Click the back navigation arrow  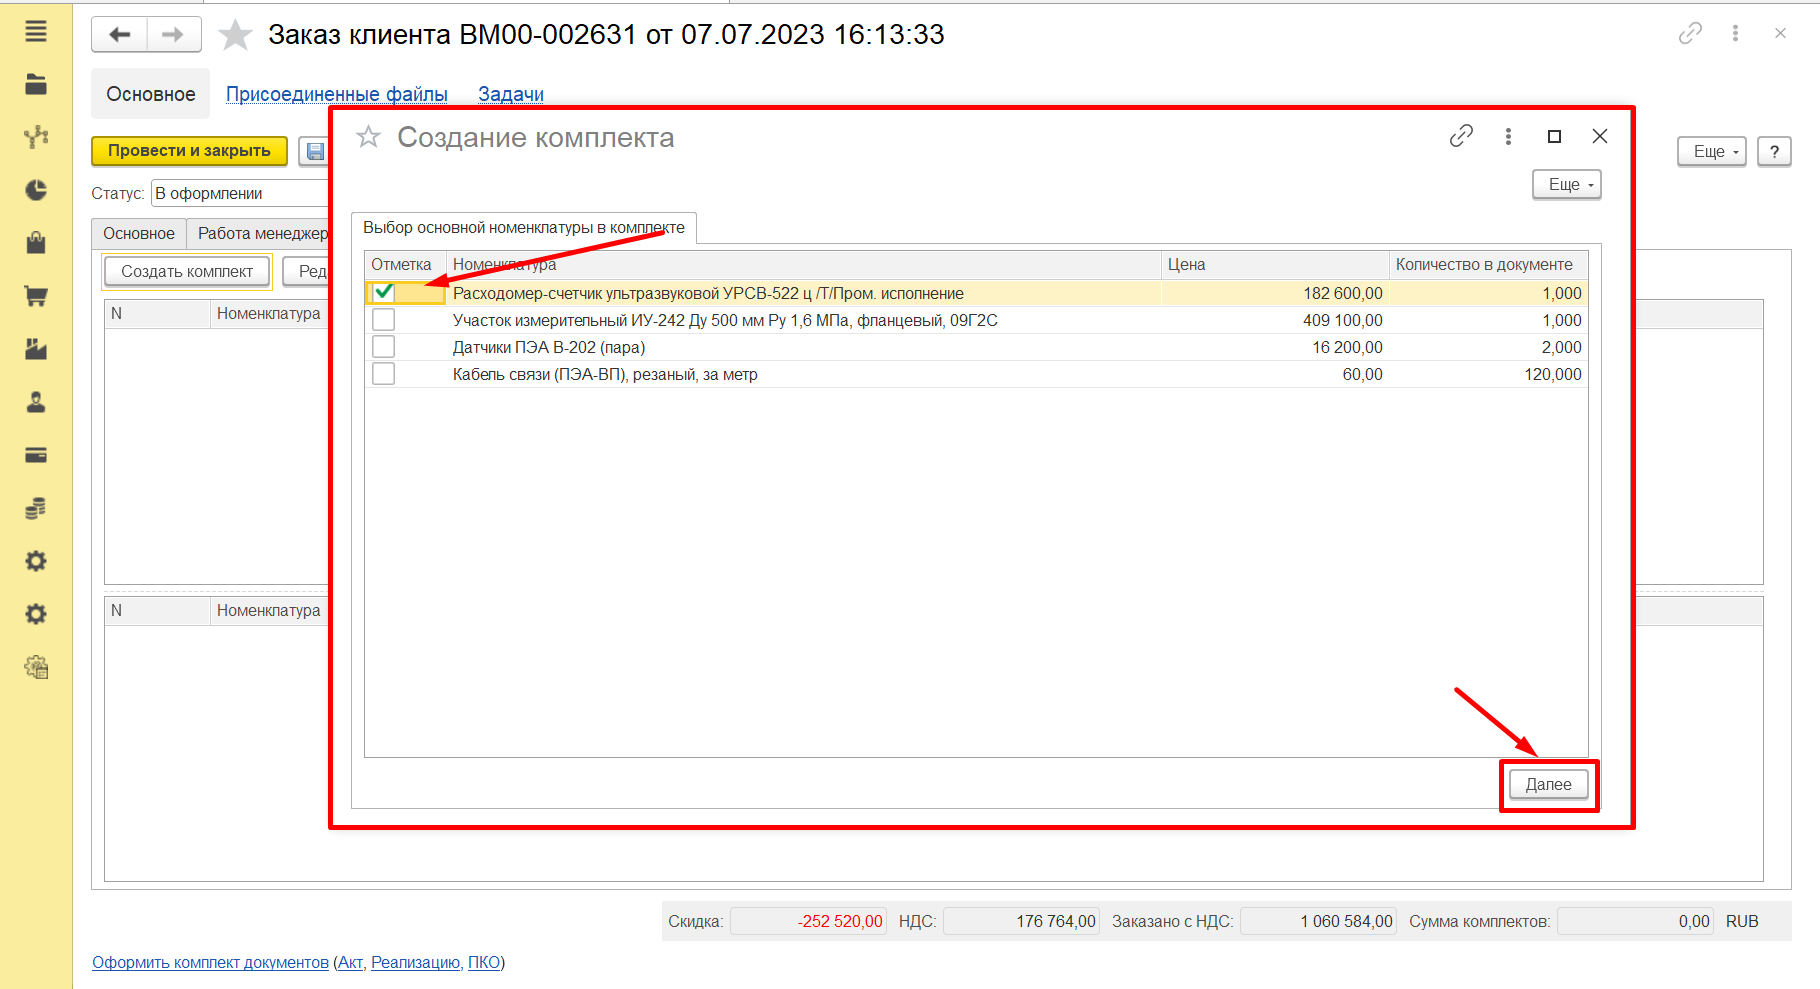tap(120, 35)
